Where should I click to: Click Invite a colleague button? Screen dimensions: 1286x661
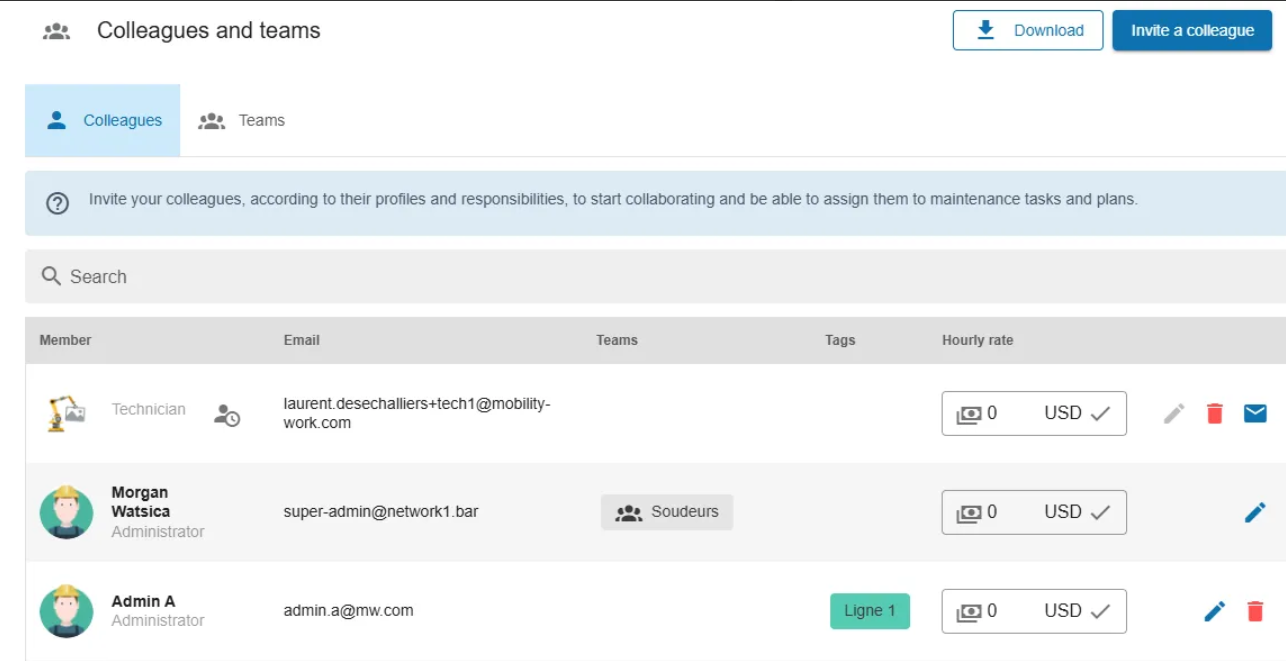coord(1192,30)
